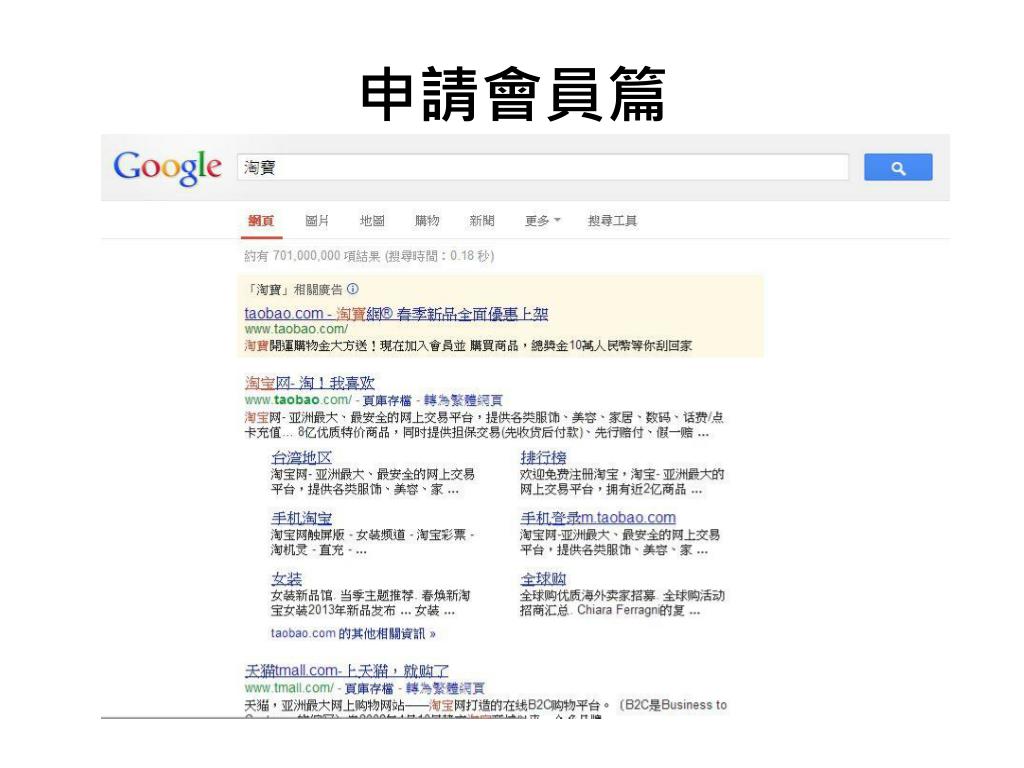The image size is (1024, 768).
Task: Click the ad info icon beside 相關廣告
Action: pyautogui.click(x=353, y=289)
